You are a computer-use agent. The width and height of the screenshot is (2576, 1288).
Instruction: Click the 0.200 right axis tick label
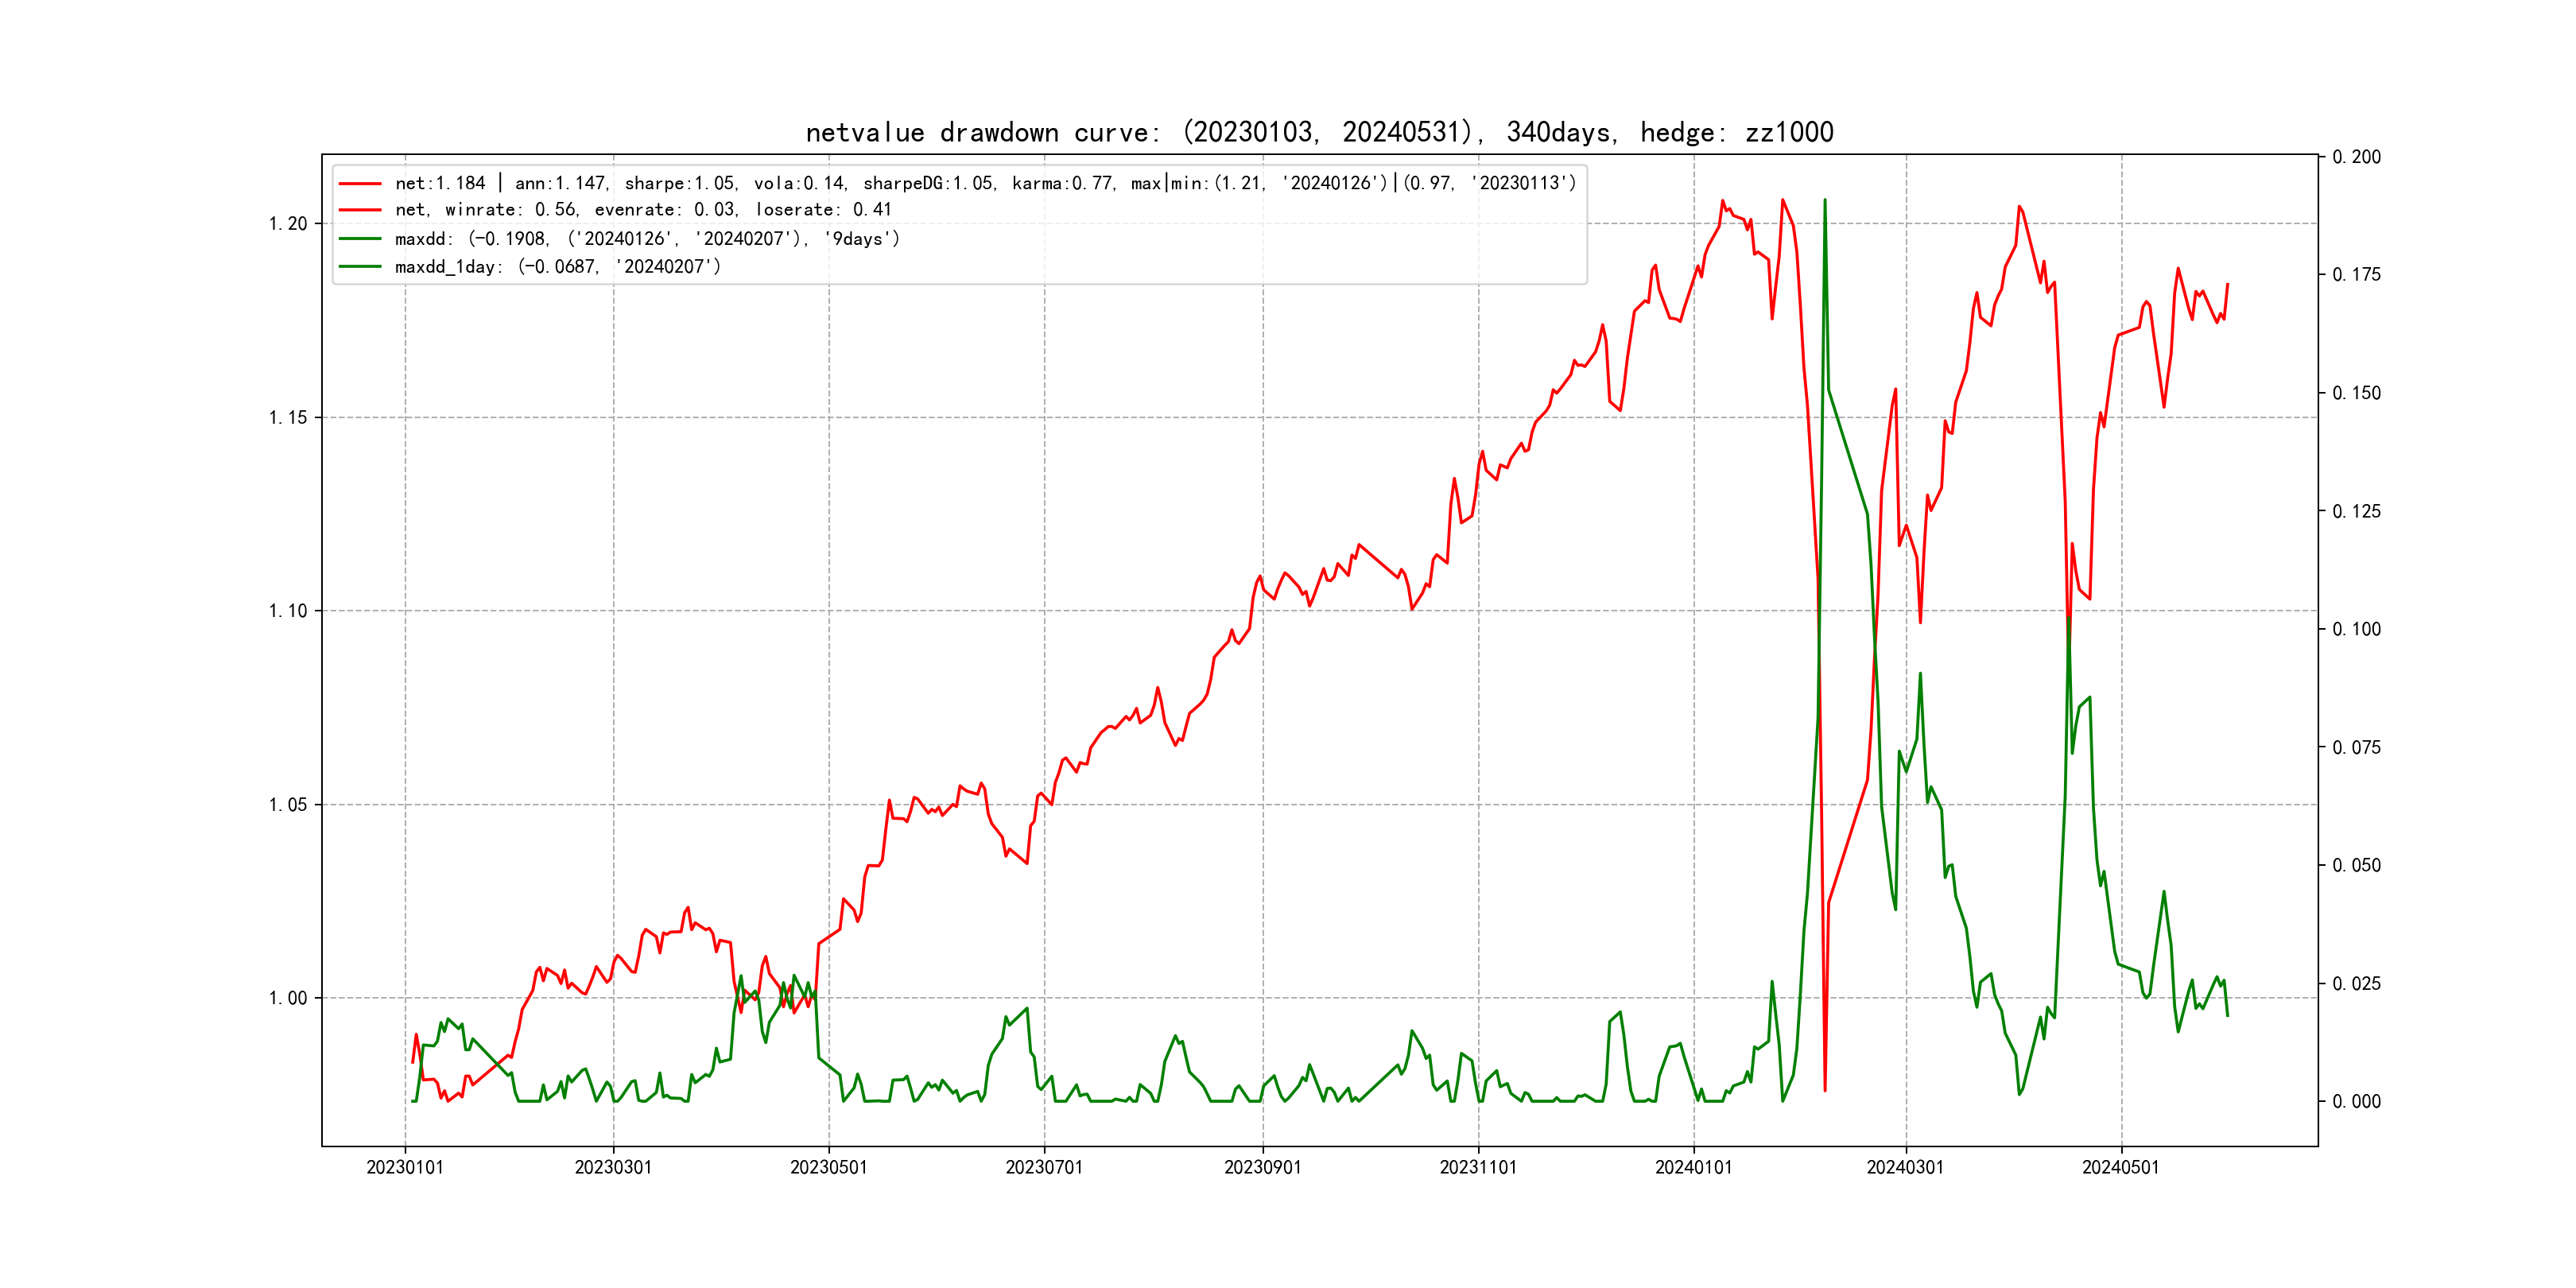2357,157
